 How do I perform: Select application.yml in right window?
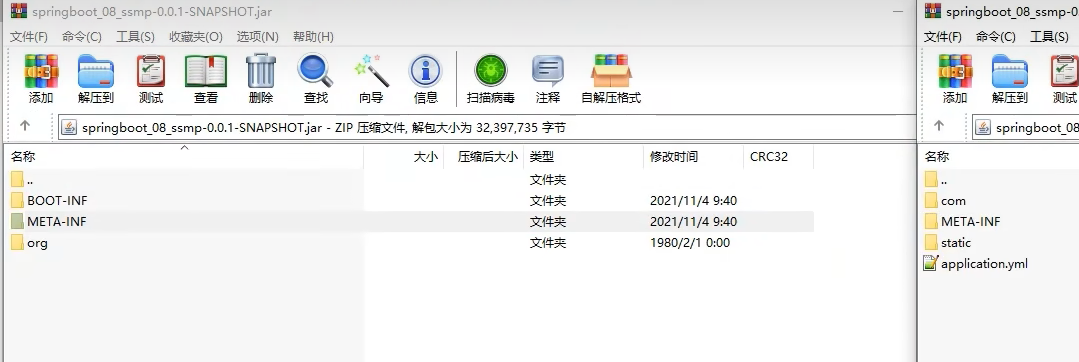(976, 264)
